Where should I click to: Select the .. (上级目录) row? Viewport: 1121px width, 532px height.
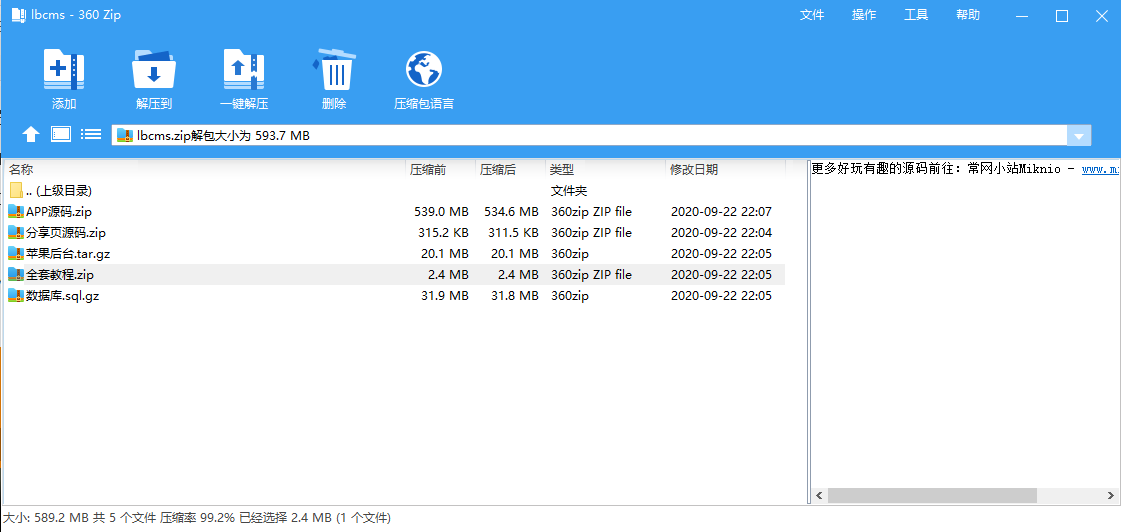point(395,191)
